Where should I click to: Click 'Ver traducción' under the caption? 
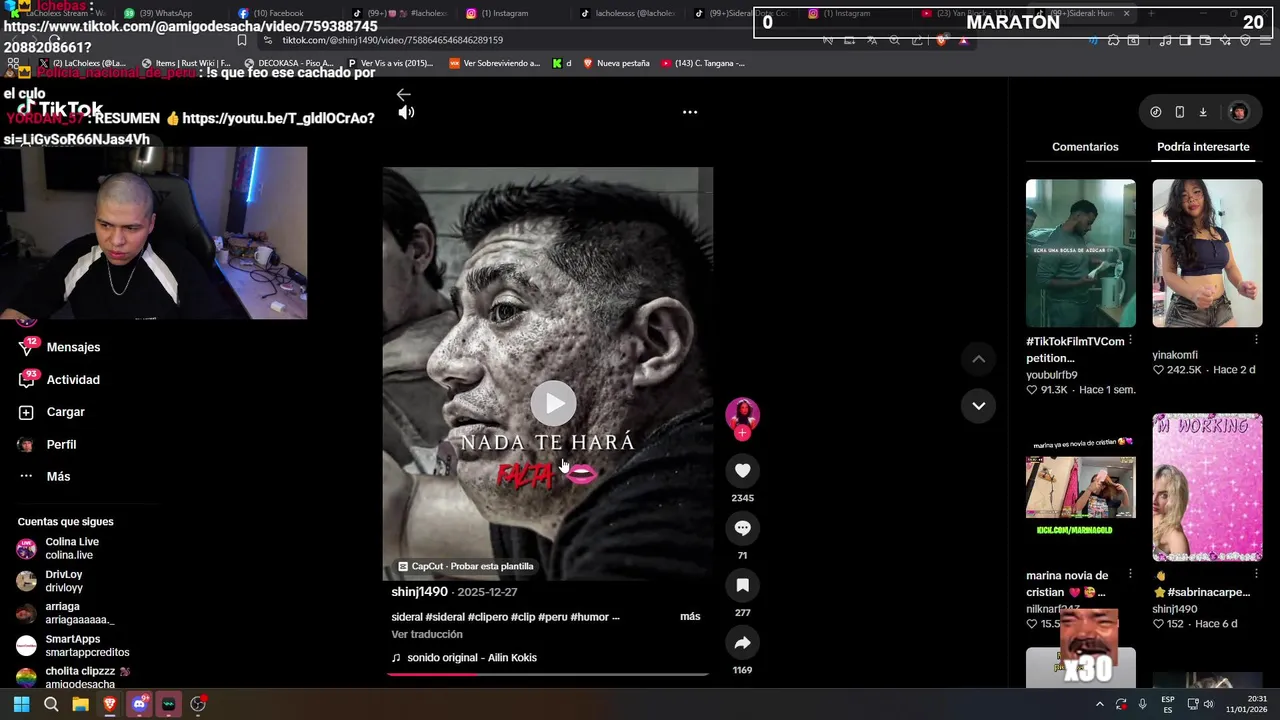click(x=427, y=634)
